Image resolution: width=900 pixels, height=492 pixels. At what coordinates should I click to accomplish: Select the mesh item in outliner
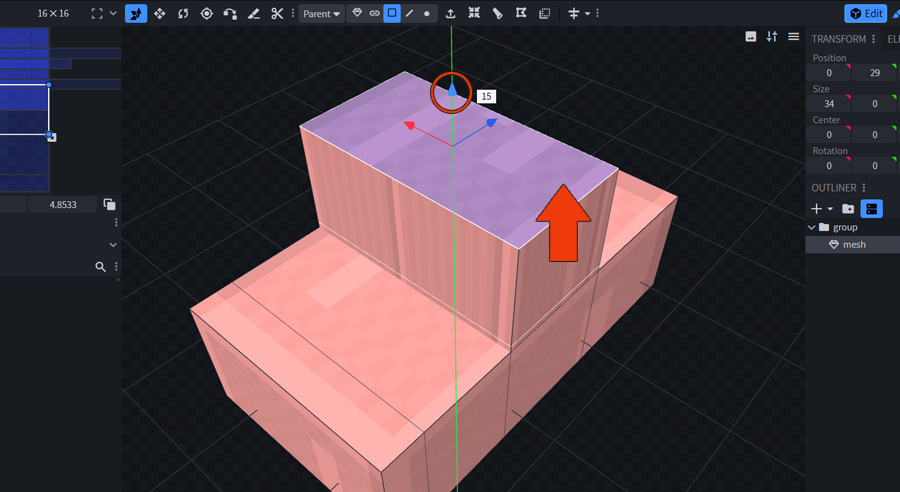[853, 244]
